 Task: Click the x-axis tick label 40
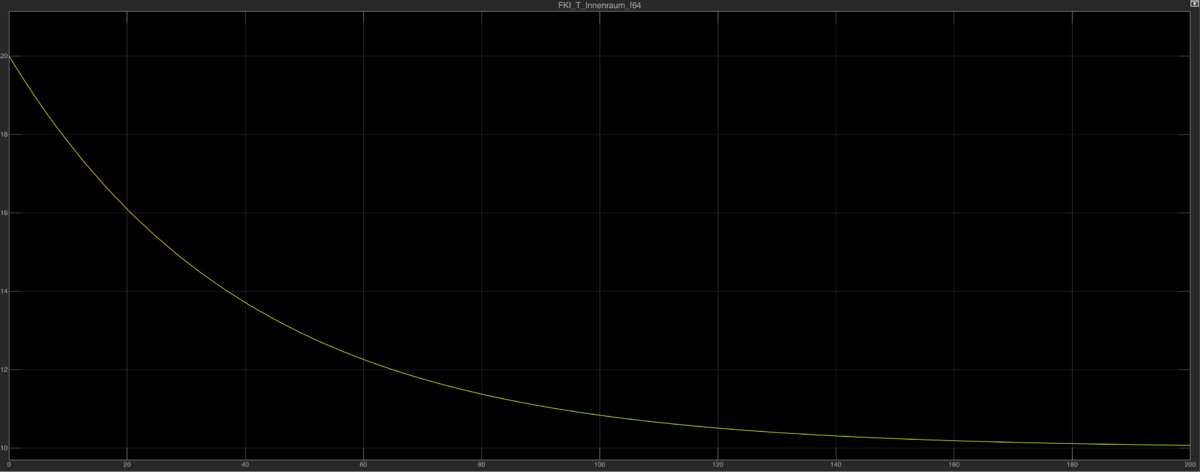coord(245,465)
